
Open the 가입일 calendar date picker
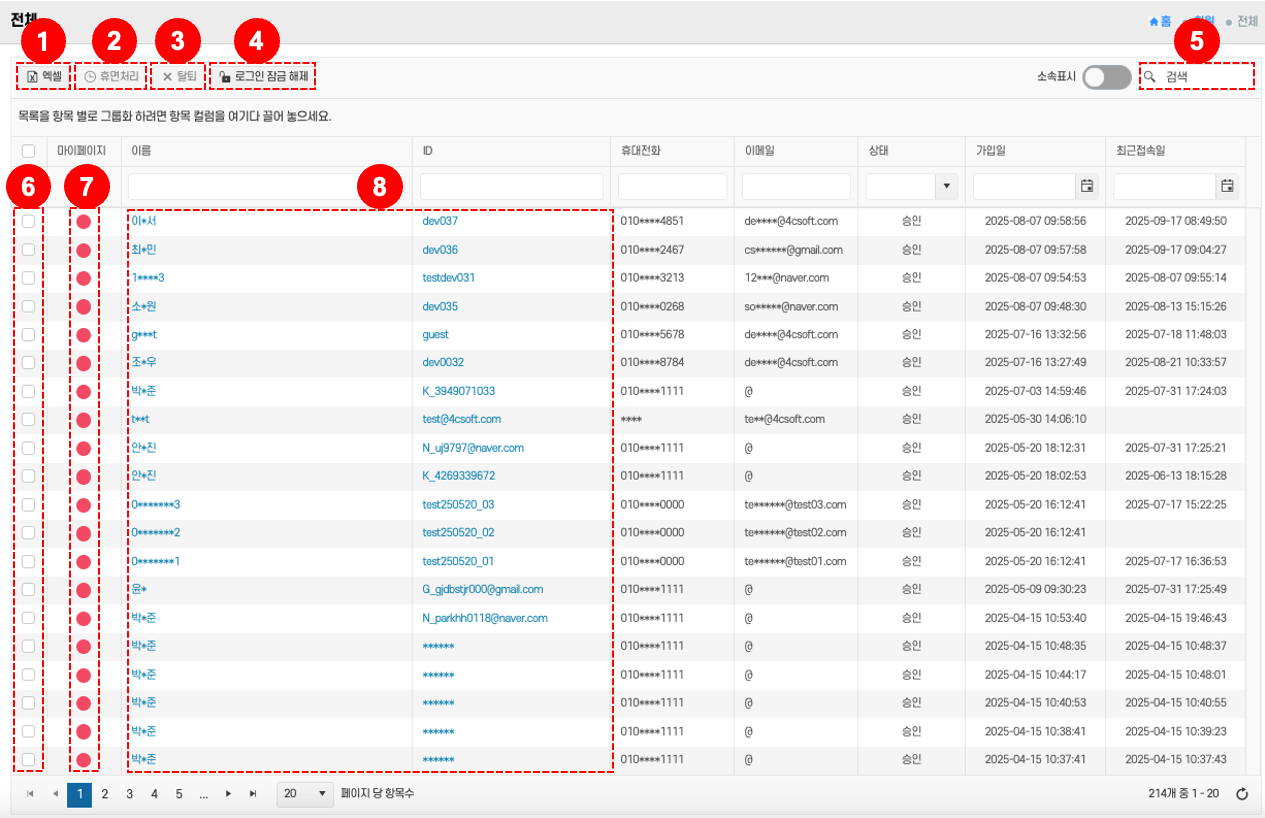coord(1086,186)
